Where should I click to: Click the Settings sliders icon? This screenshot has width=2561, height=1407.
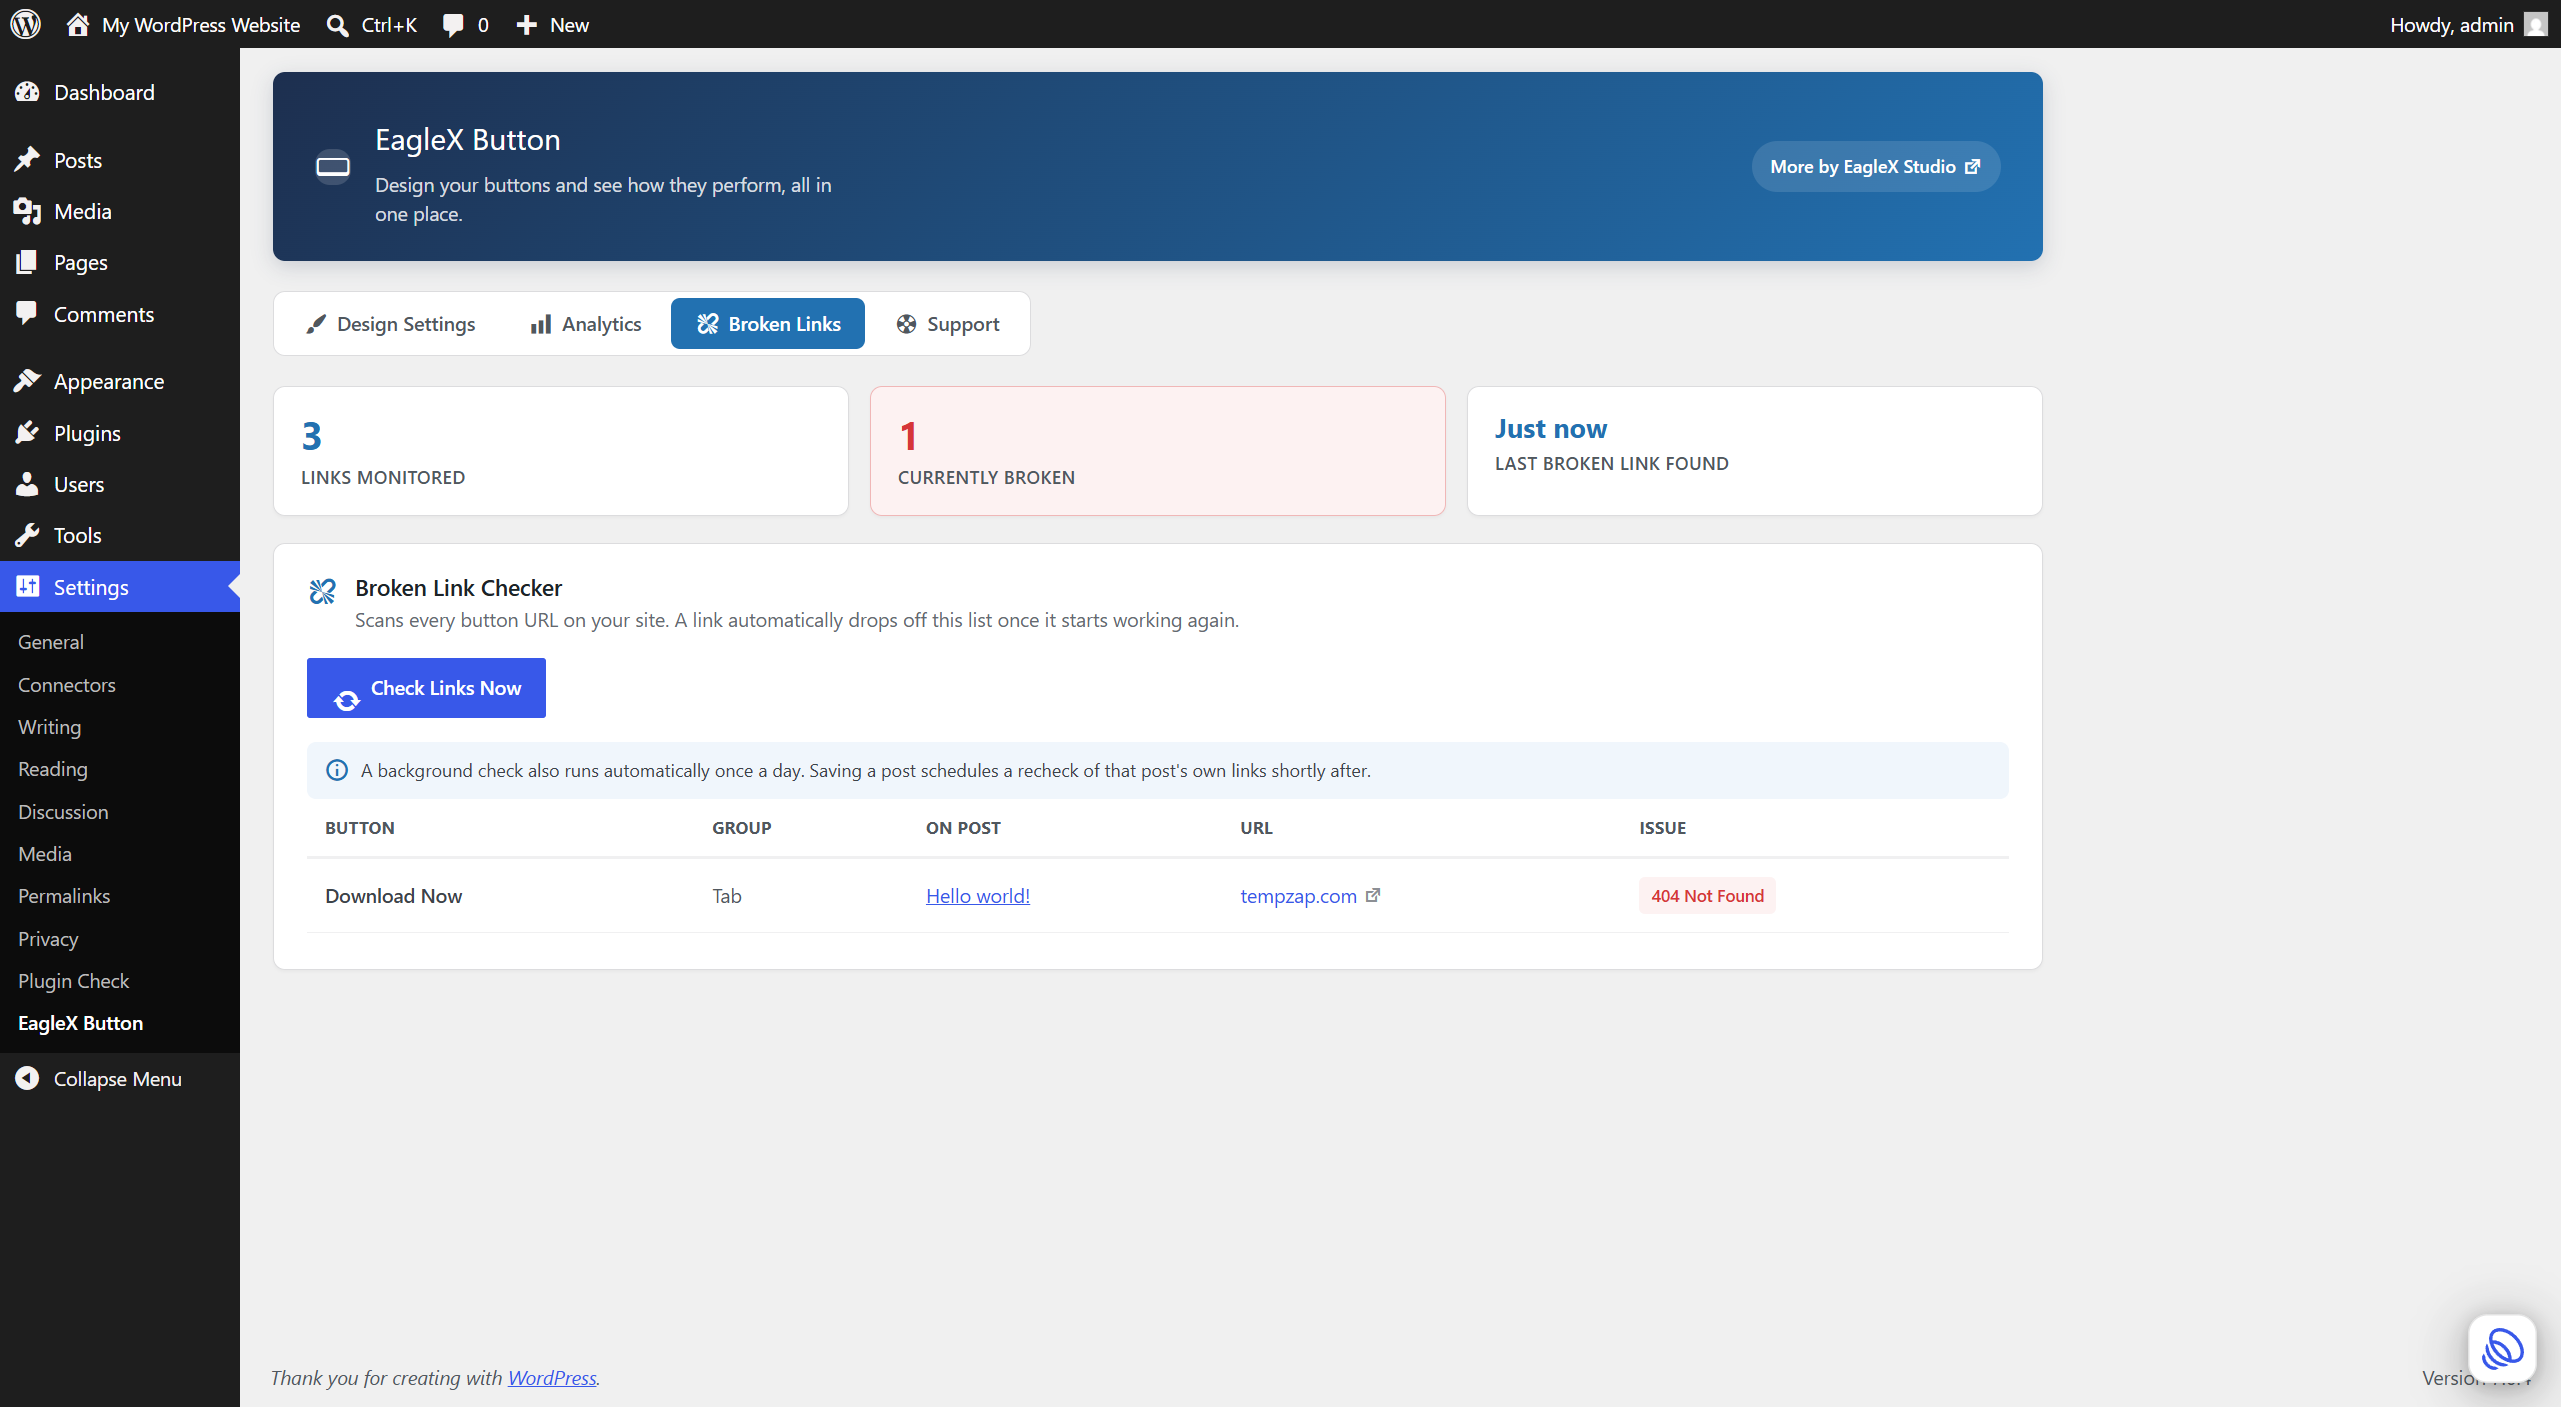(27, 587)
